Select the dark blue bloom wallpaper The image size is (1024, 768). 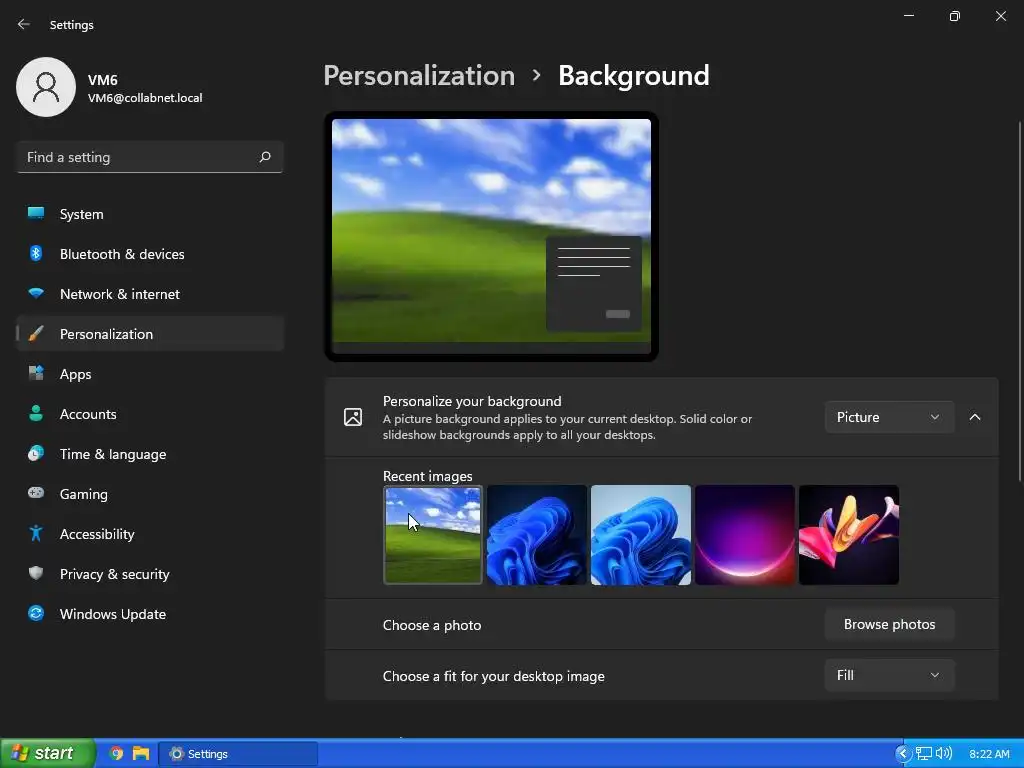tap(537, 535)
